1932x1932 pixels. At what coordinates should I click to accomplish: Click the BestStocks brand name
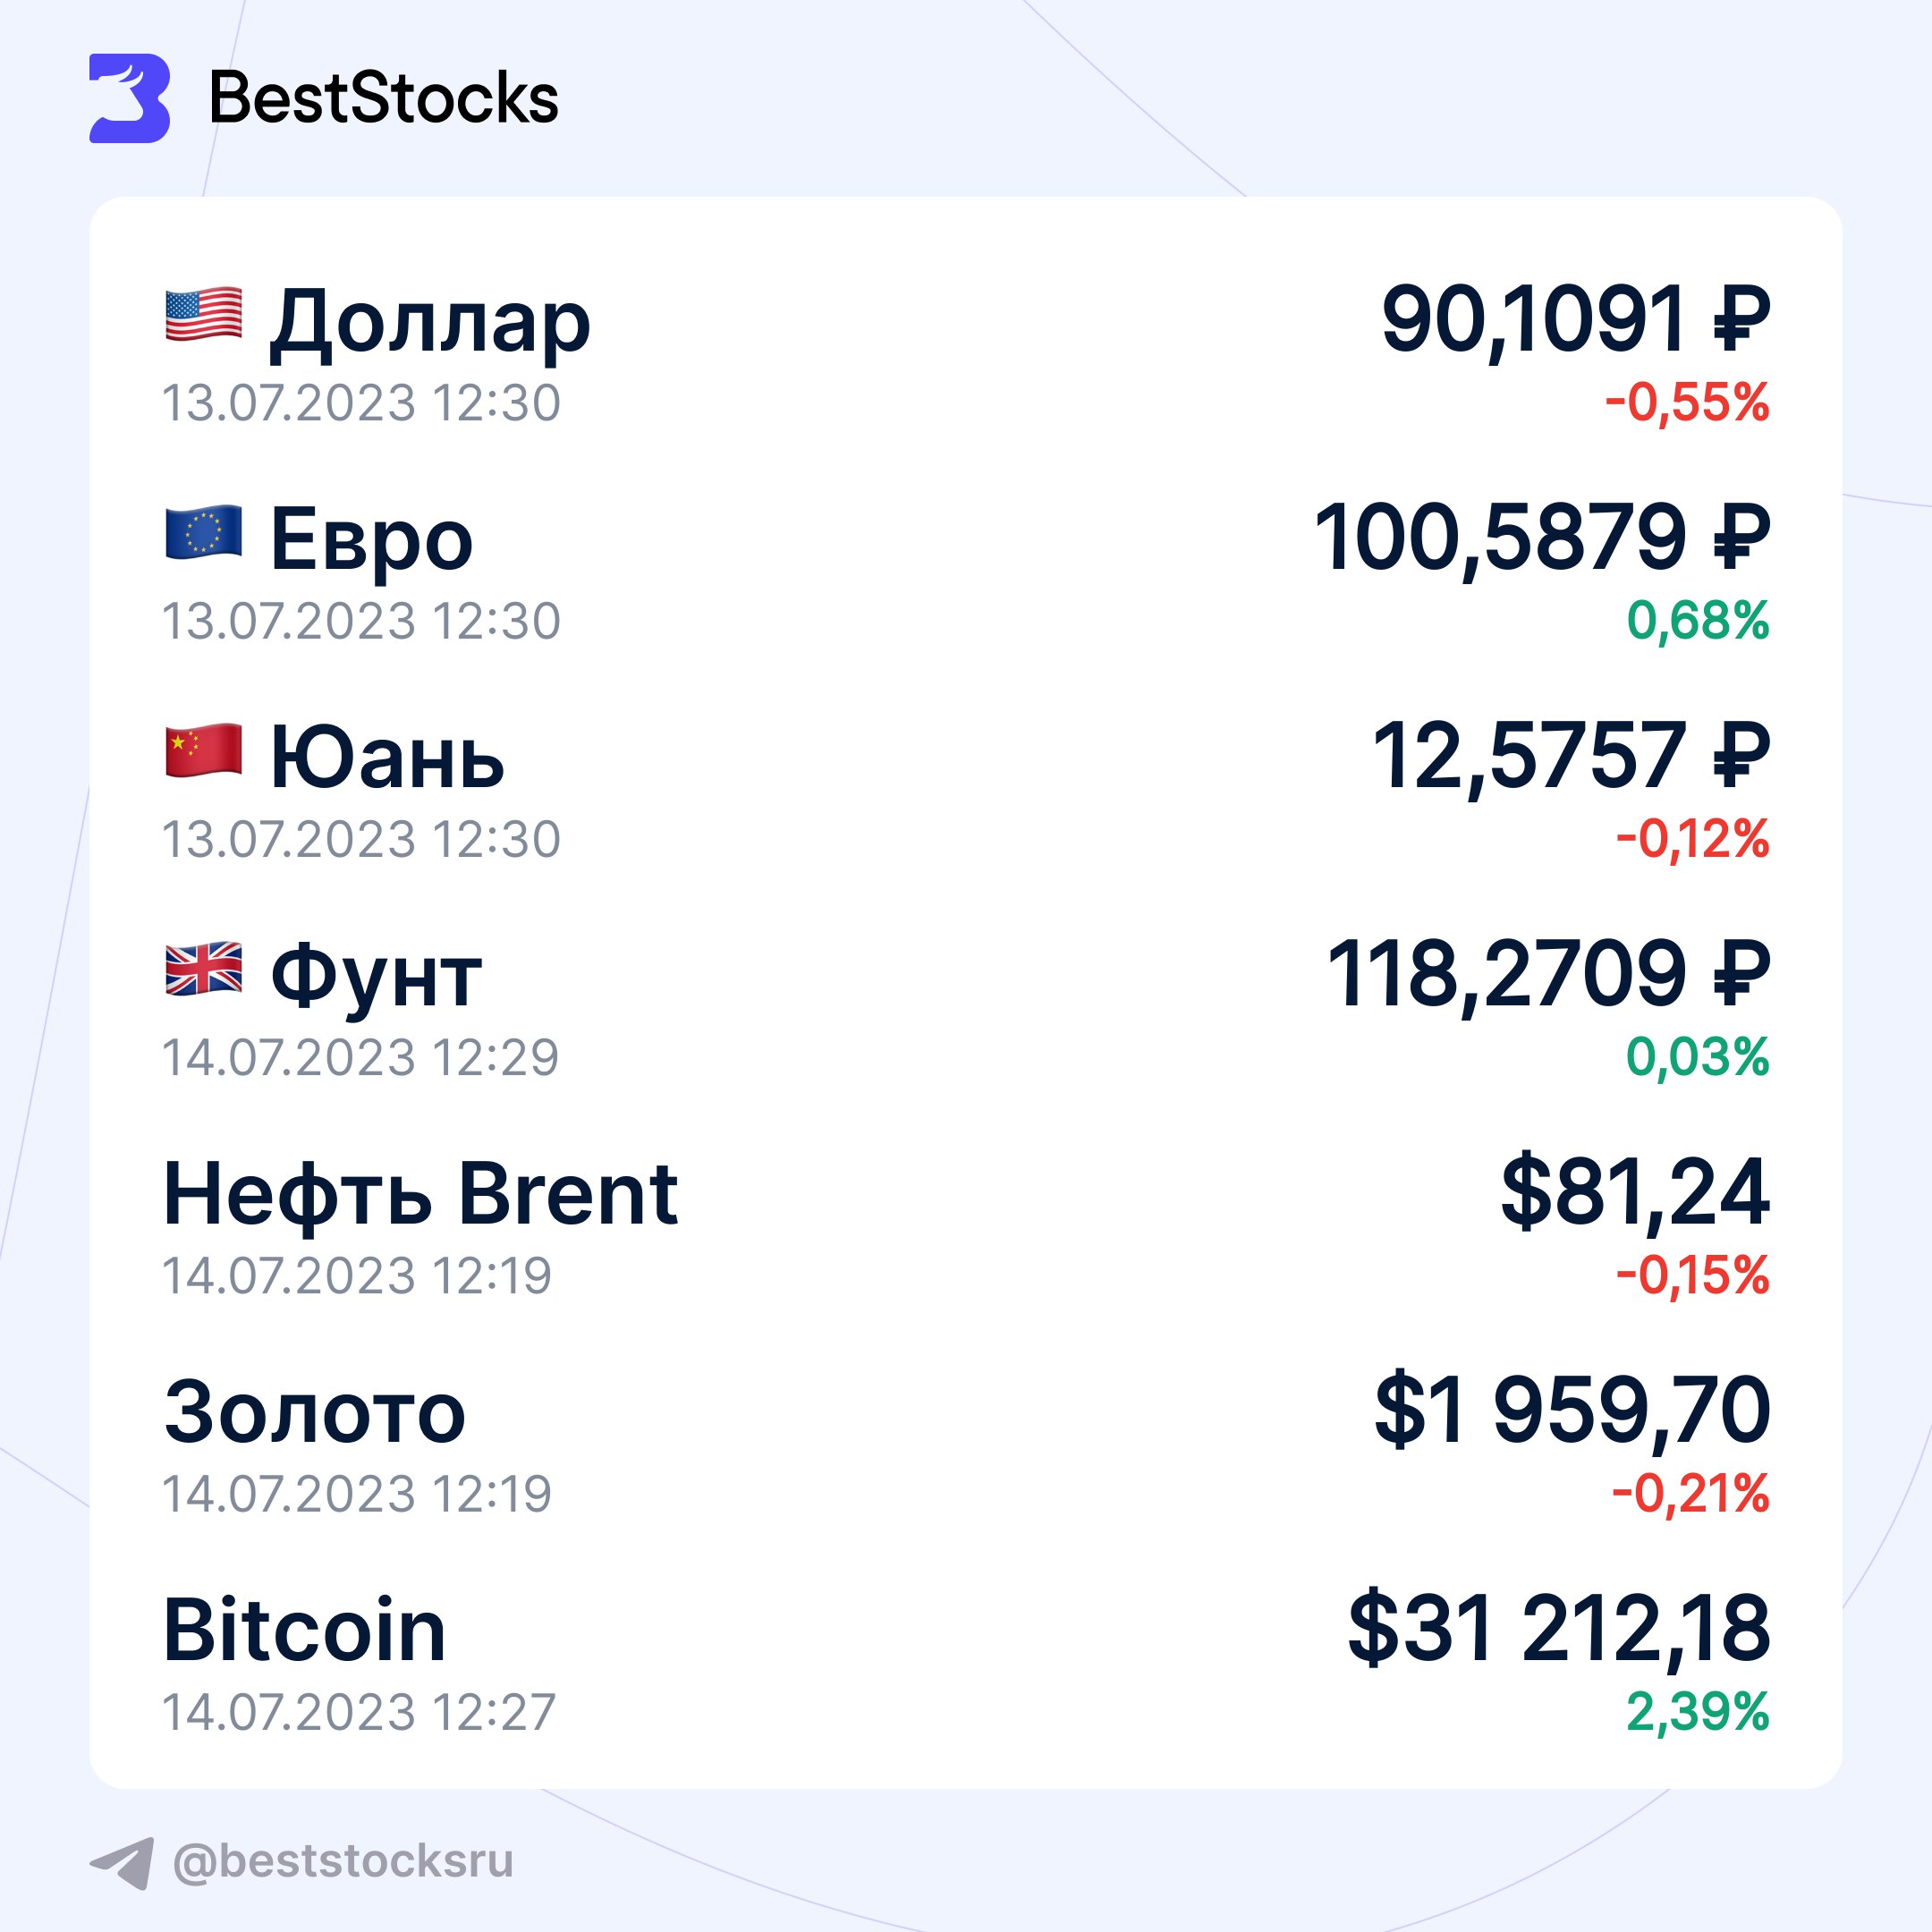coord(383,99)
